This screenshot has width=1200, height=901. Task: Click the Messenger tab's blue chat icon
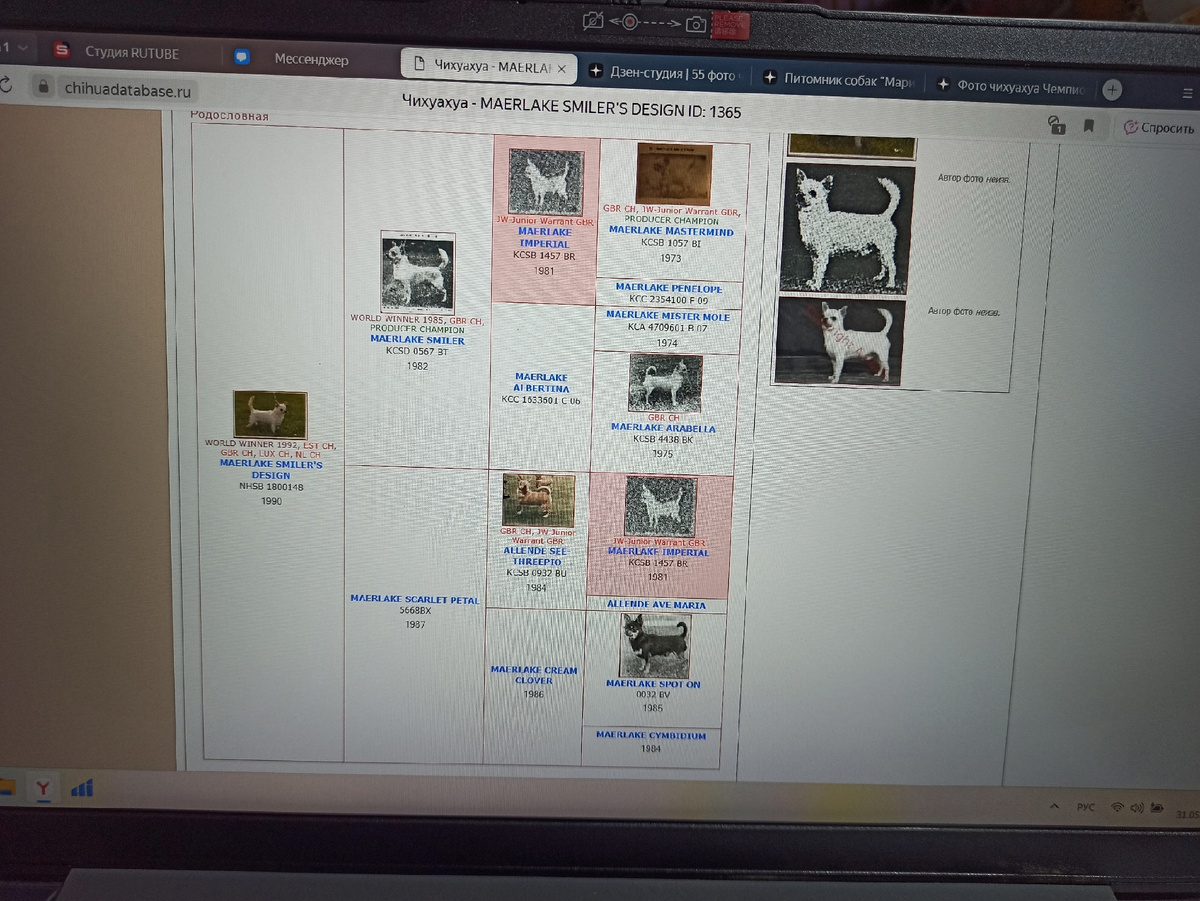point(242,57)
